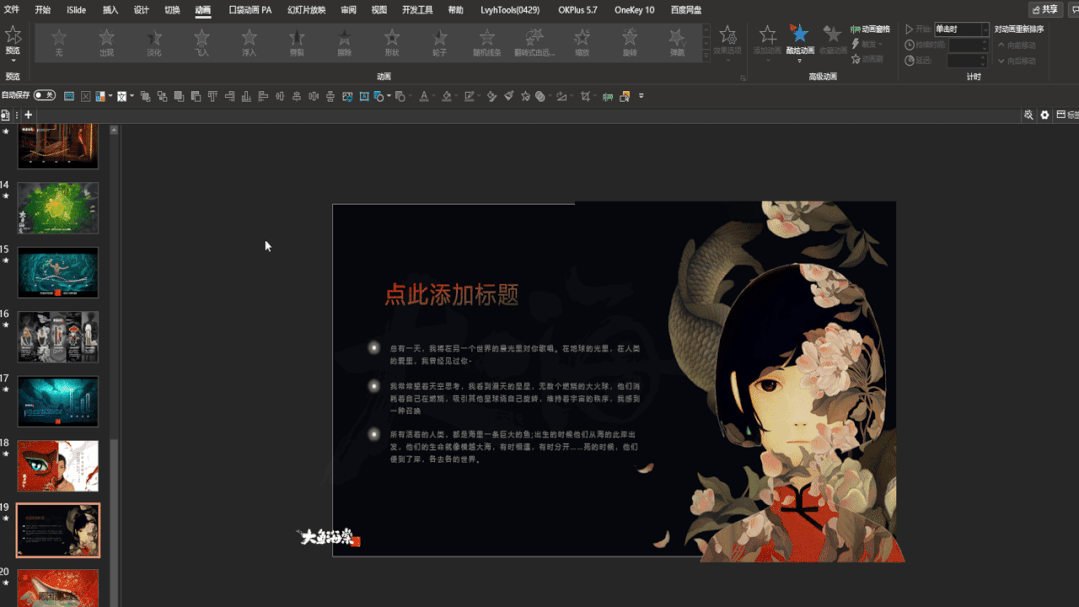Viewport: 1079px width, 607px height.
Task: Open 酷炫动画 blue star tool
Action: point(800,40)
